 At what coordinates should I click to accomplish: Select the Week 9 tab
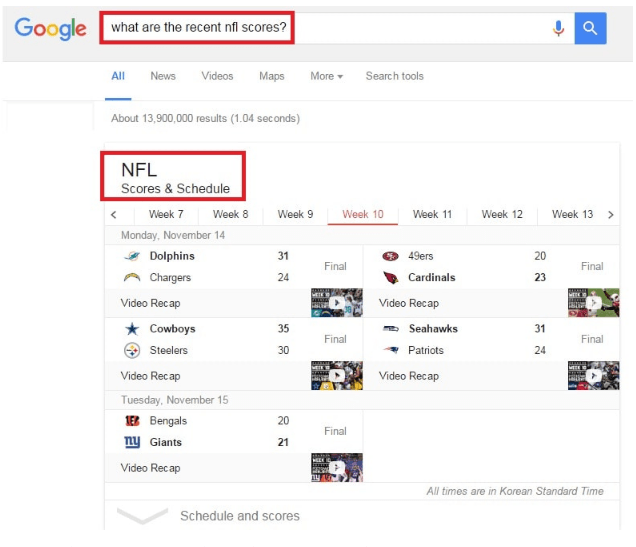(295, 215)
